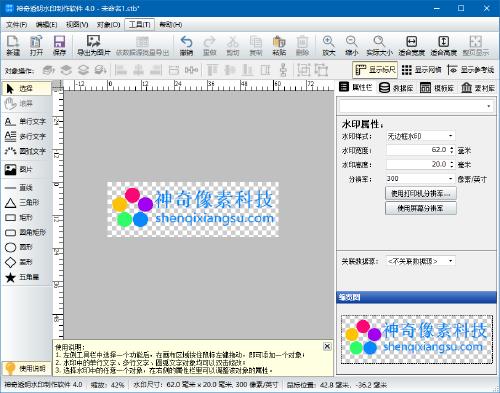500x393 pixels.
Task: Choose the multi-line text tool (多行文字)
Action: tap(27, 136)
